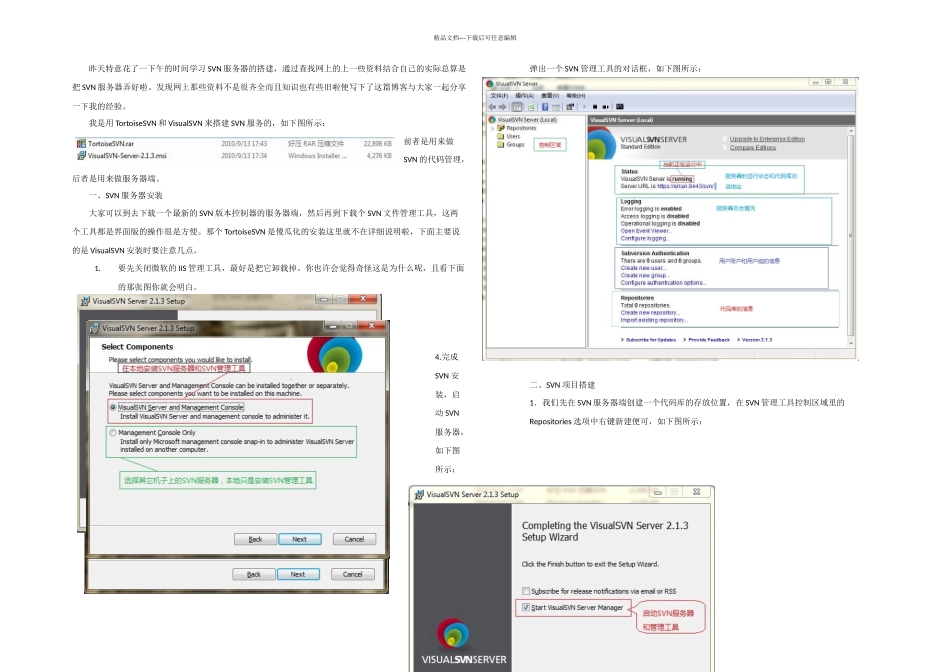
Task: Click VisualSVN Server title bar app icon
Action: pyautogui.click(x=490, y=84)
